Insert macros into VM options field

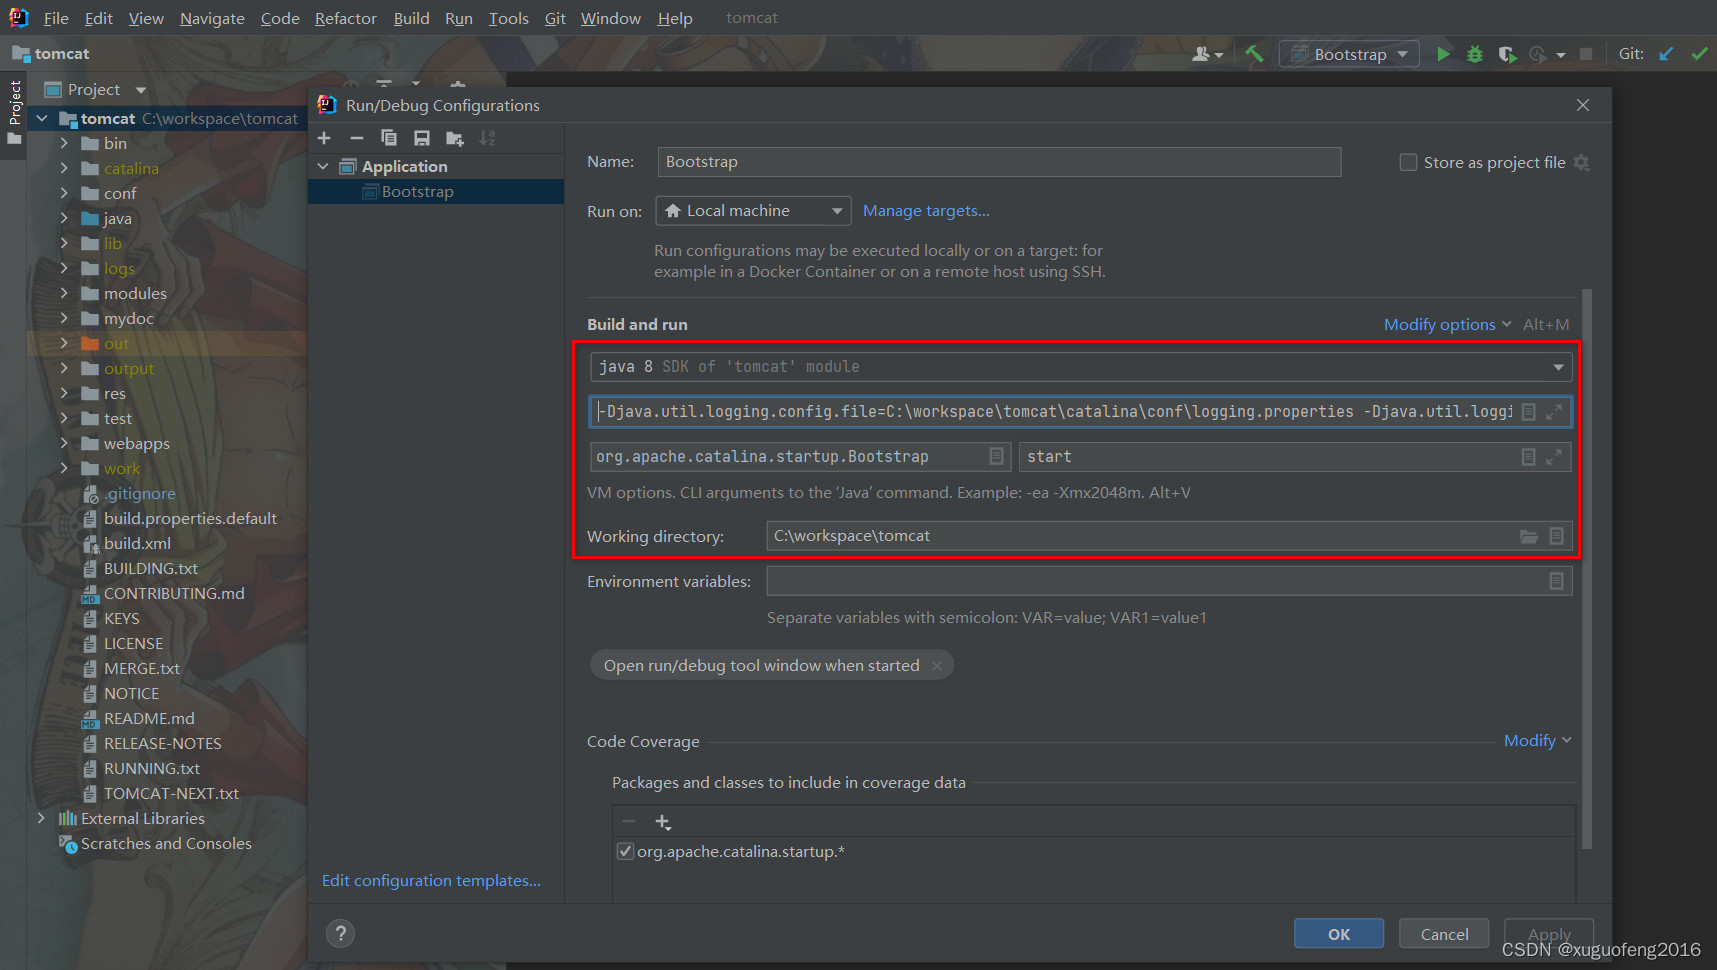[x=1528, y=412]
